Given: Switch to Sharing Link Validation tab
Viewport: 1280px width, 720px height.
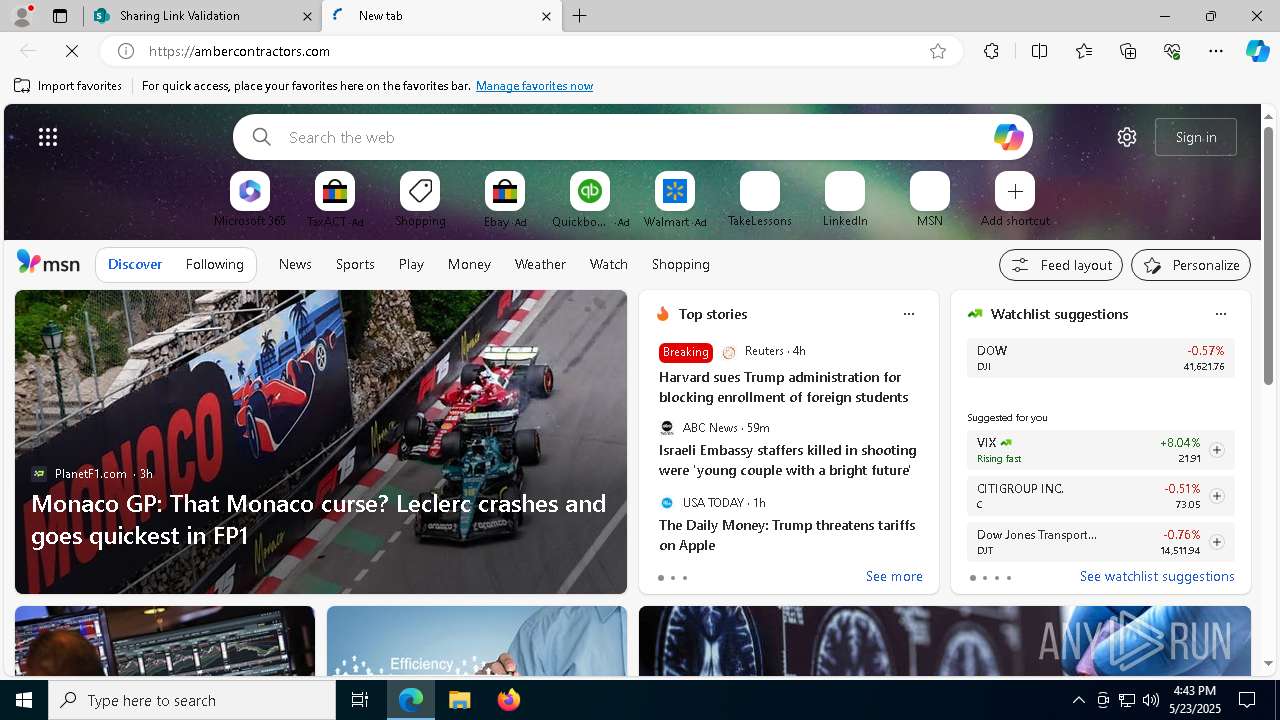Looking at the screenshot, I should (200, 16).
